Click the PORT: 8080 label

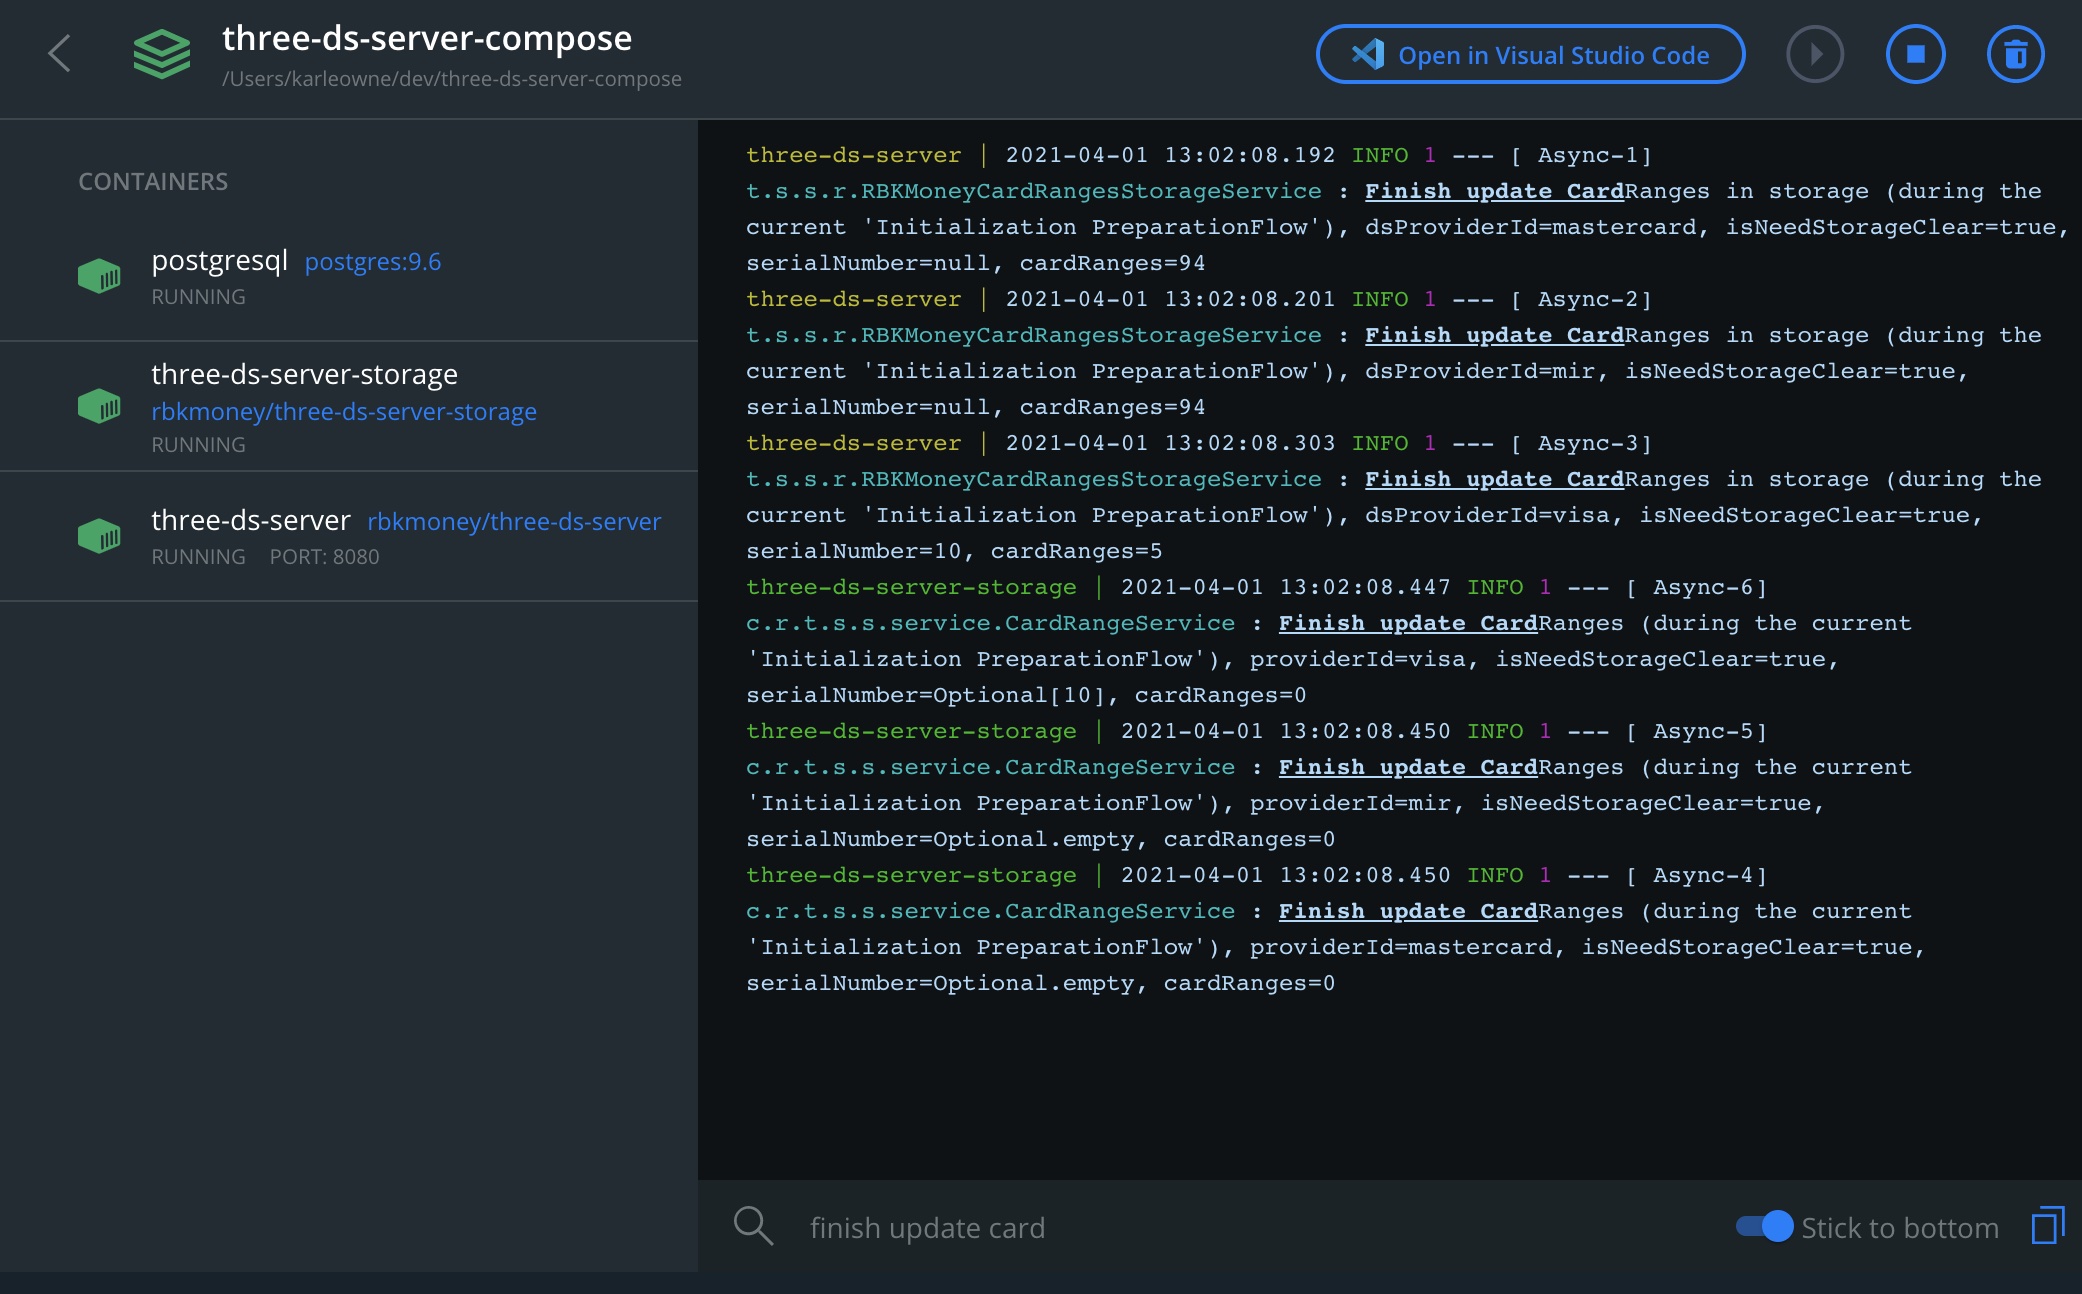coord(324,557)
